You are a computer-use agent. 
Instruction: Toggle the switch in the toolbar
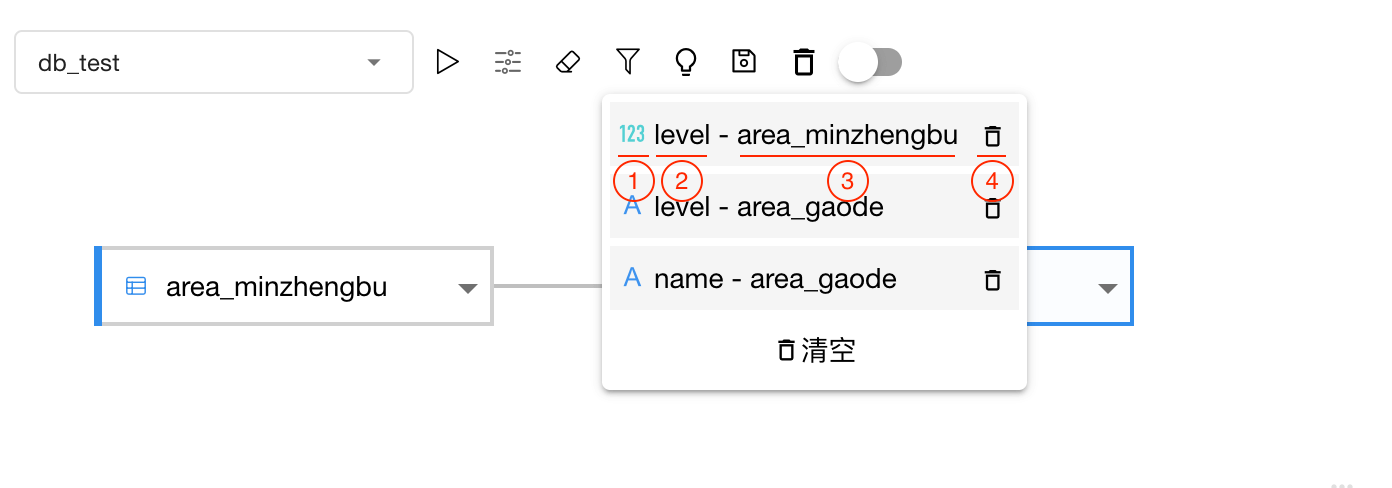coord(870,62)
